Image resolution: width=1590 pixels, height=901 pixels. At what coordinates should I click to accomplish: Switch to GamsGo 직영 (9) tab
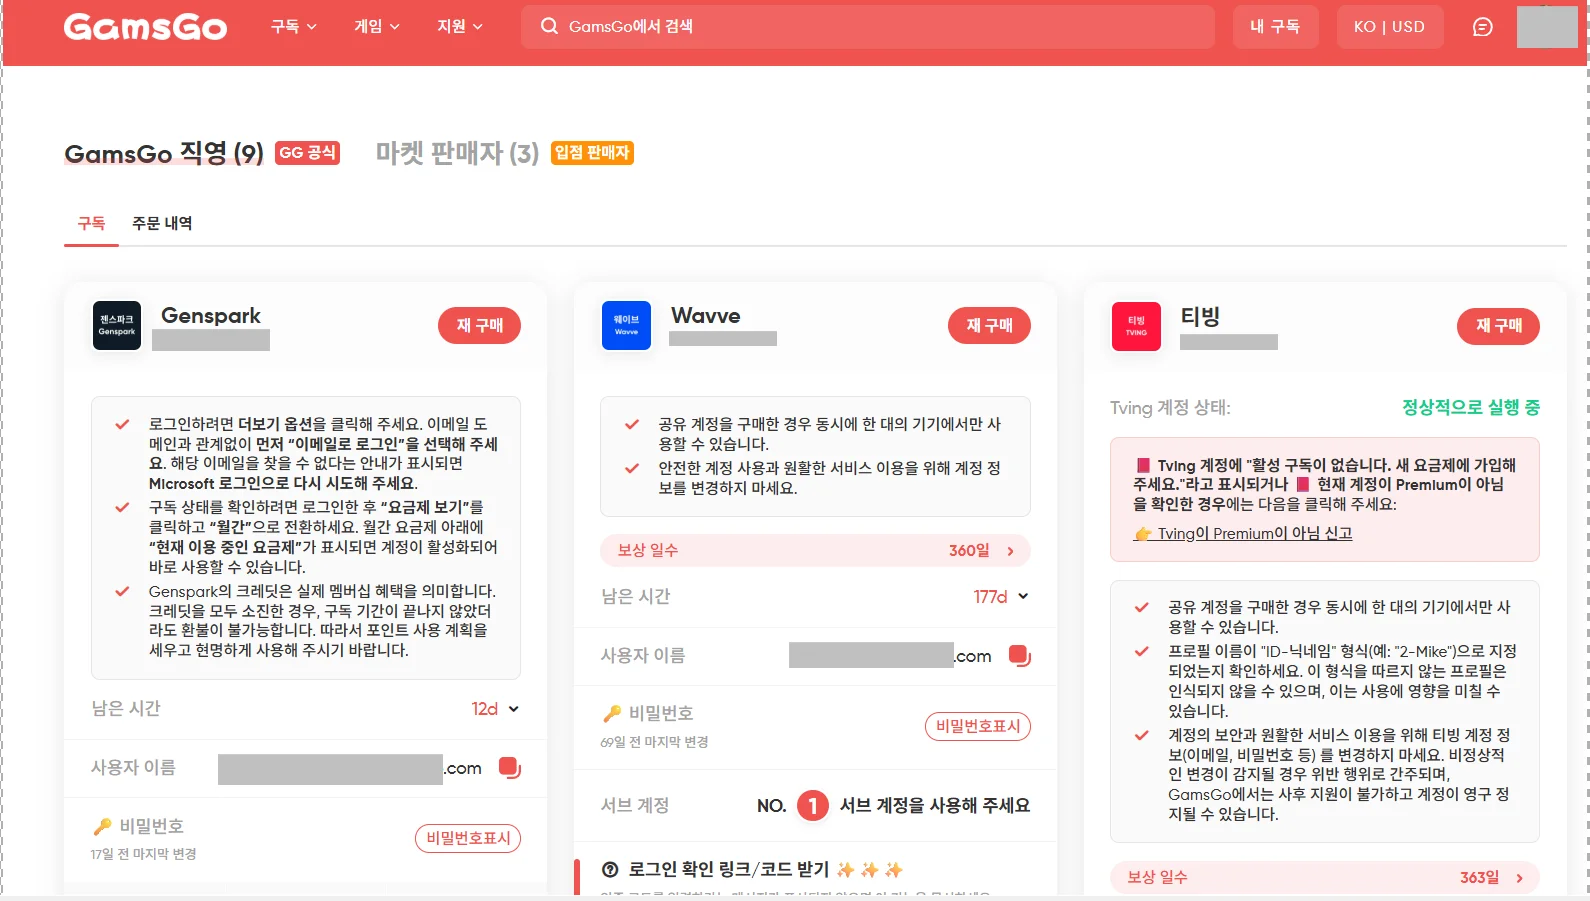point(164,154)
